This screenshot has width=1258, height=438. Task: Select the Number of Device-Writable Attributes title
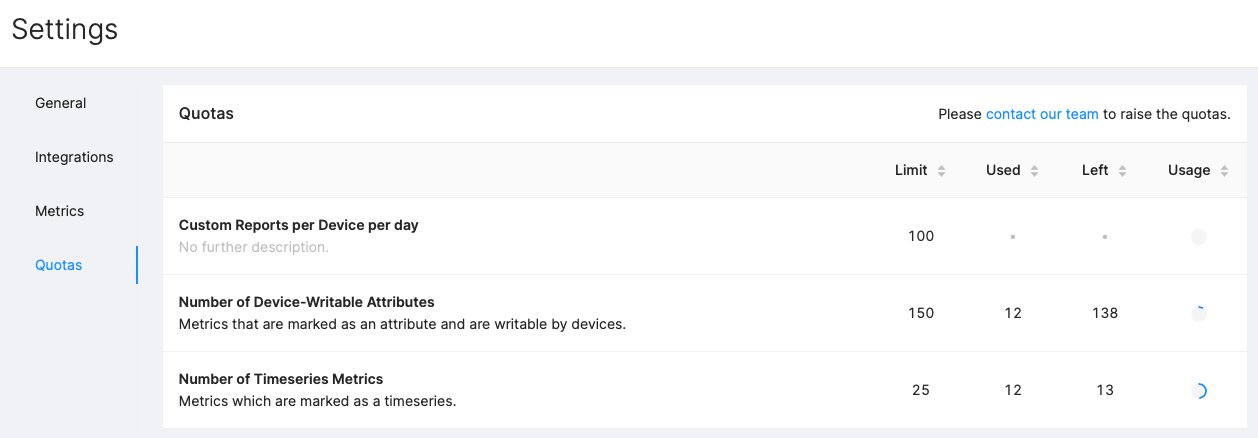pyautogui.click(x=306, y=302)
